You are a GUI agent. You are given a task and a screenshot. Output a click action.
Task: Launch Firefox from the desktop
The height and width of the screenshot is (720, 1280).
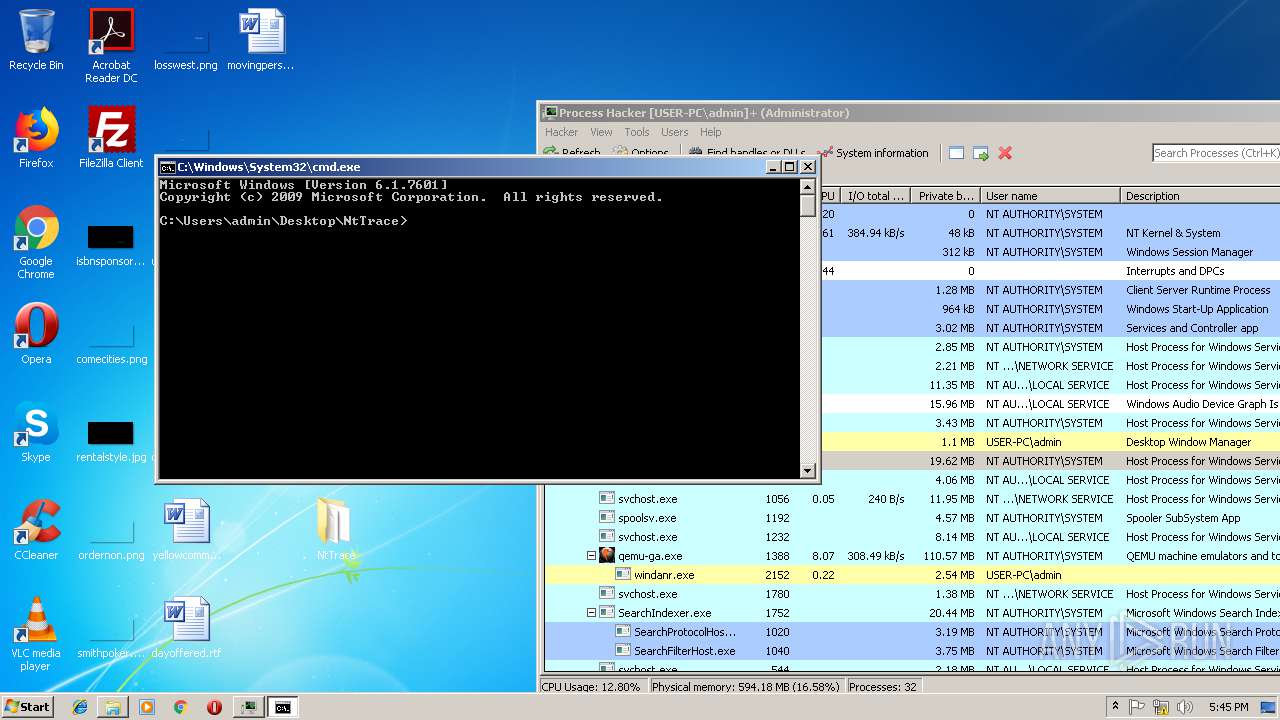click(36, 138)
